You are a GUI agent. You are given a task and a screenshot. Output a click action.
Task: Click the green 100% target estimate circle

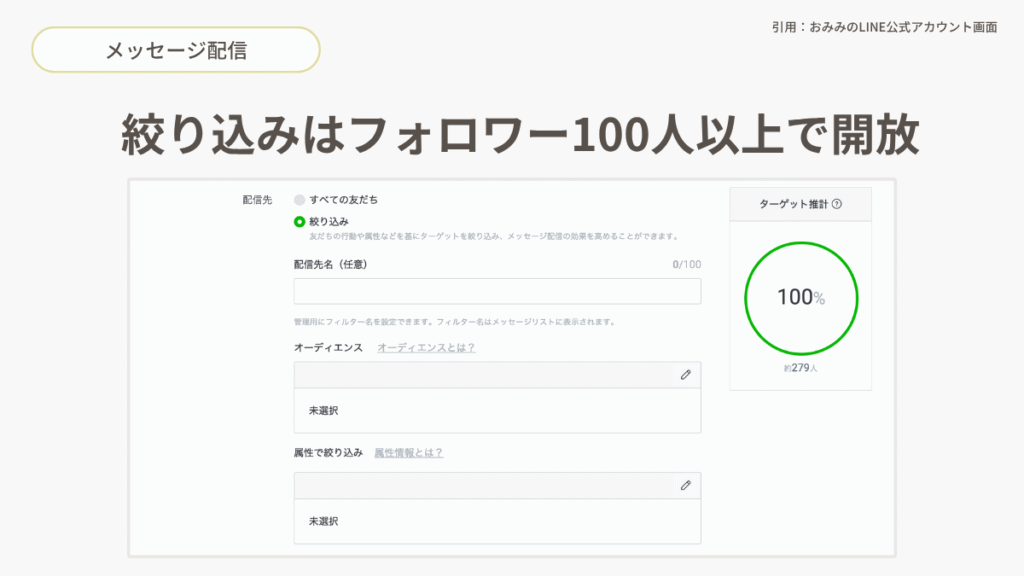click(x=800, y=298)
